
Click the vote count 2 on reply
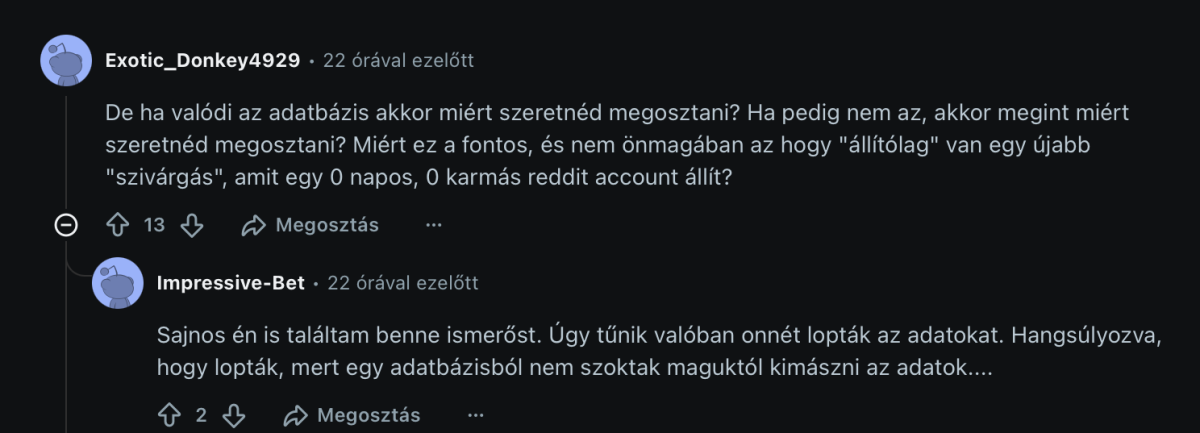(201, 415)
